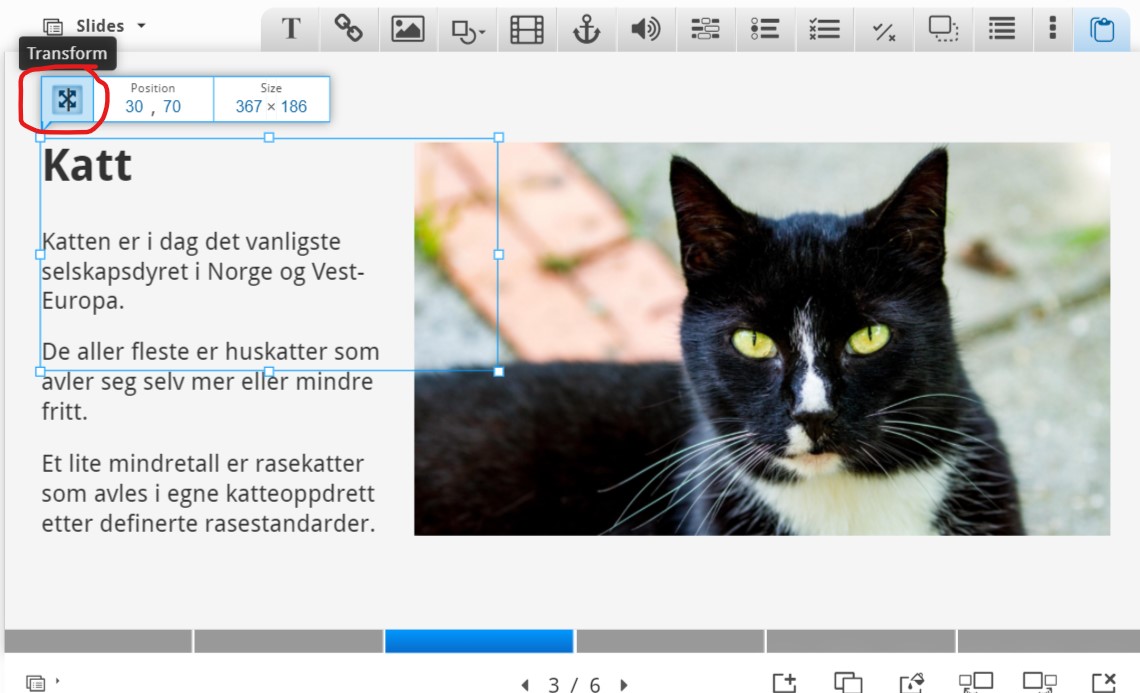Go to the next slide arrow
1140x693 pixels.
point(624,684)
